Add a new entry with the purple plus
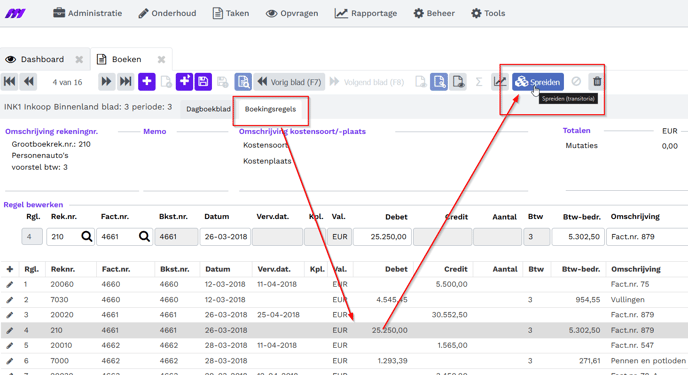 tap(147, 82)
